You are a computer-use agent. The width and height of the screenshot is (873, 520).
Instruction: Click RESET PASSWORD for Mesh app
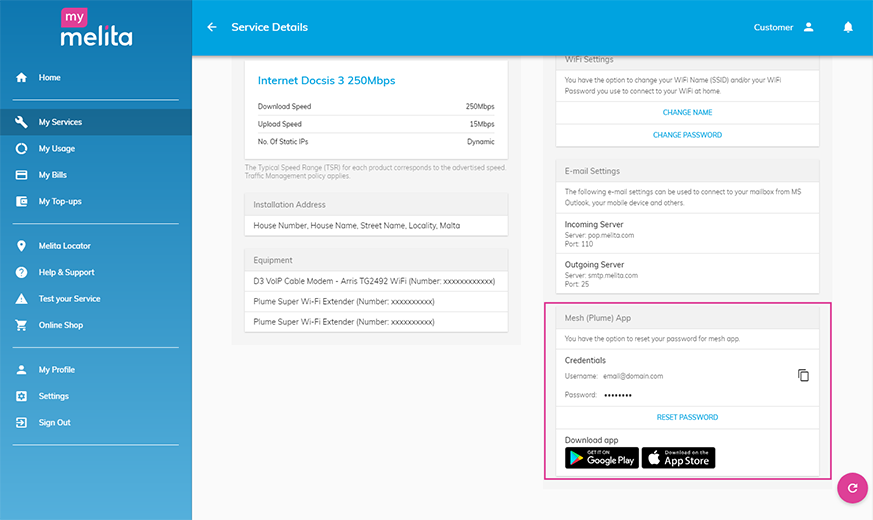point(687,417)
